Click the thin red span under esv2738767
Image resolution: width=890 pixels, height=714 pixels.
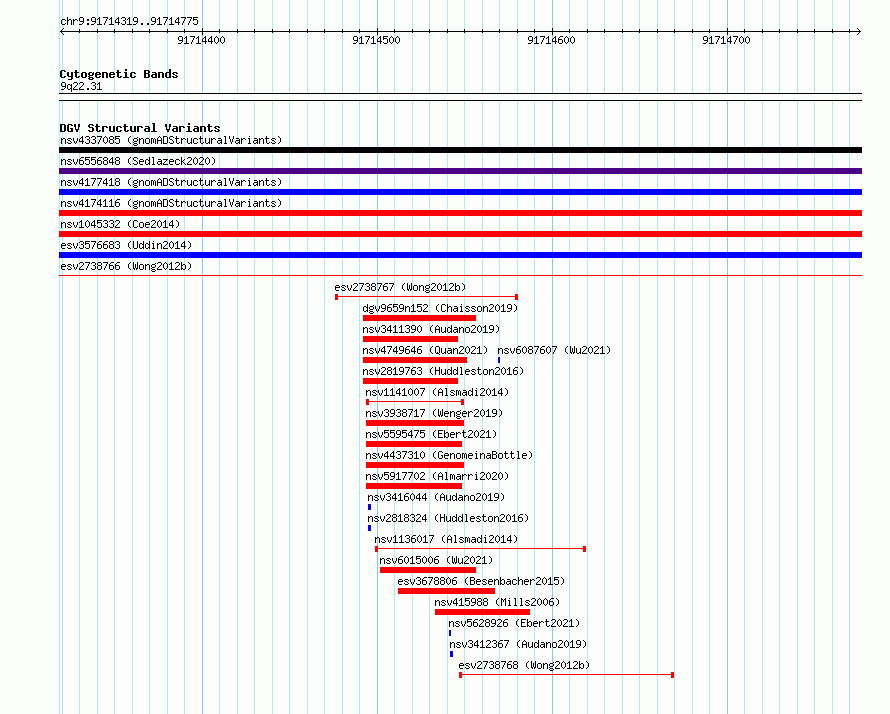[427, 297]
